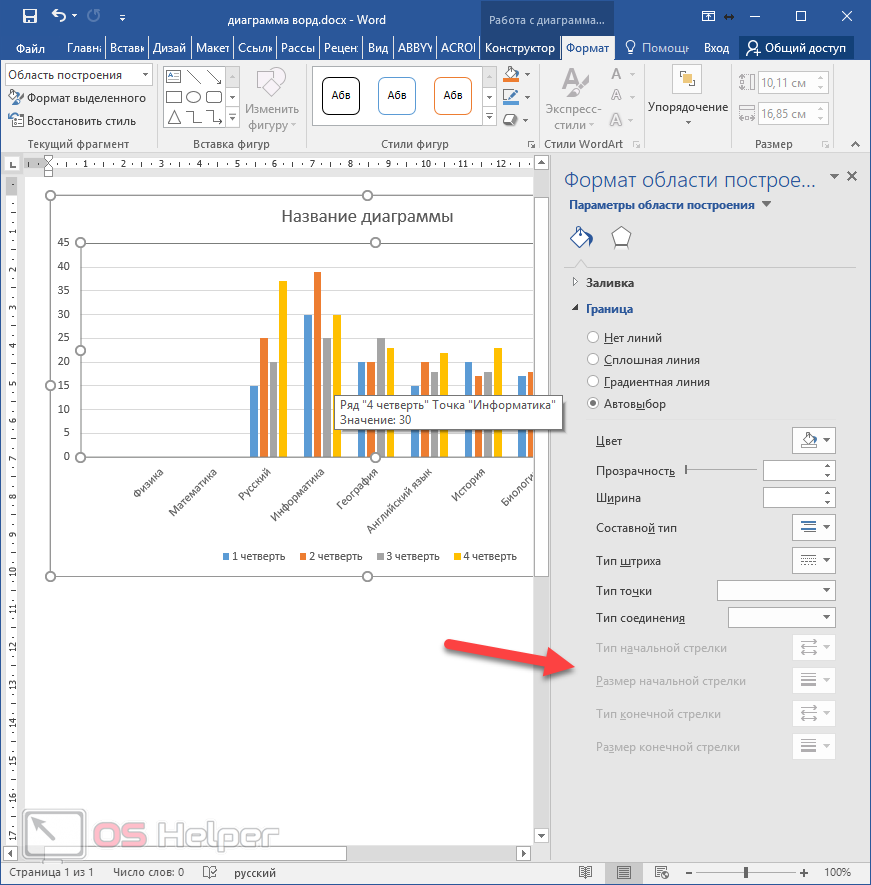
Task: Click the Ширина width input field
Action: (x=792, y=497)
